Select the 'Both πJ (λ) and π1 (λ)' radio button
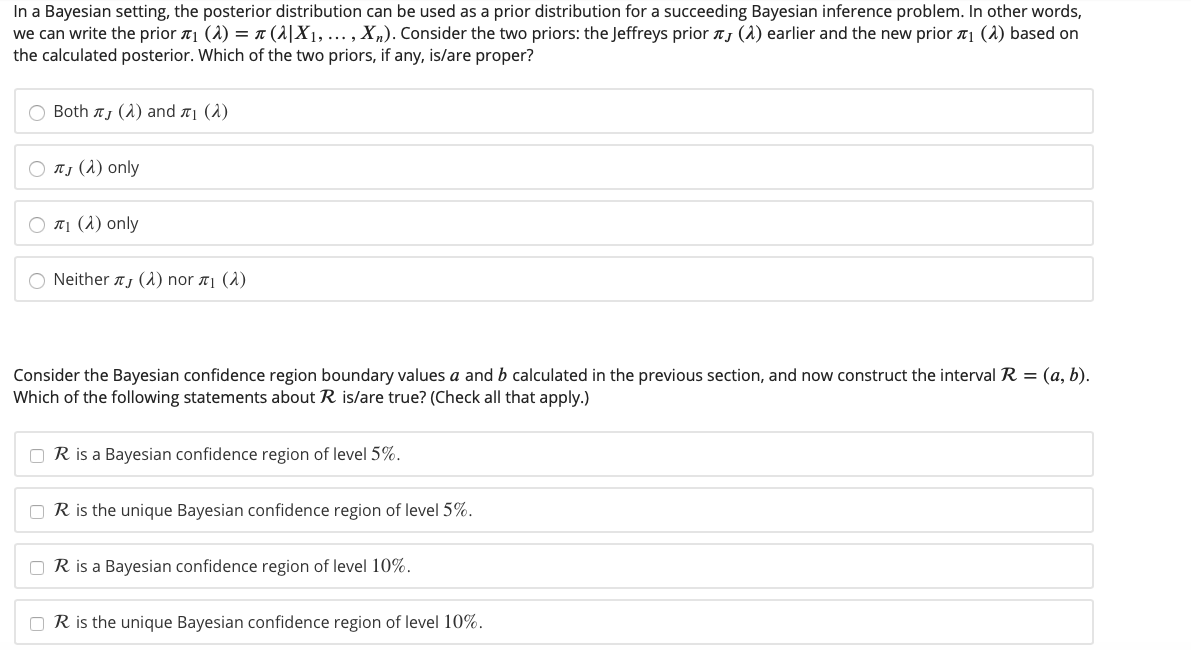Image resolution: width=1191 pixels, height=650 pixels. (x=37, y=111)
